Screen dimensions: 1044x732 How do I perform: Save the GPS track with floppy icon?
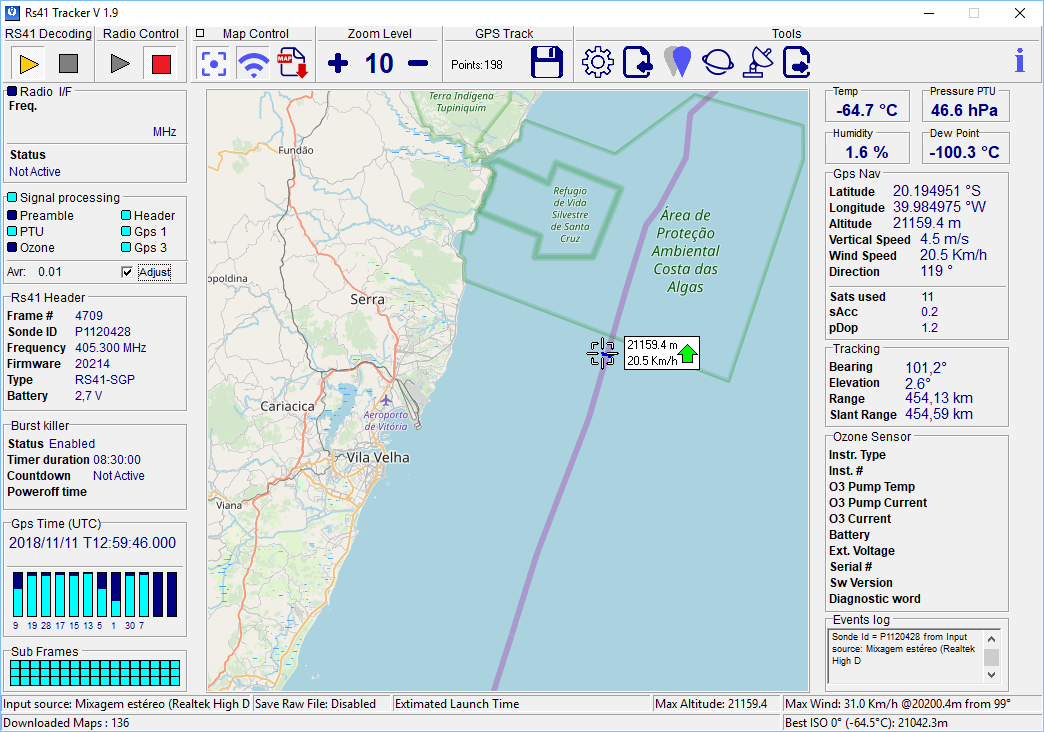pyautogui.click(x=547, y=63)
